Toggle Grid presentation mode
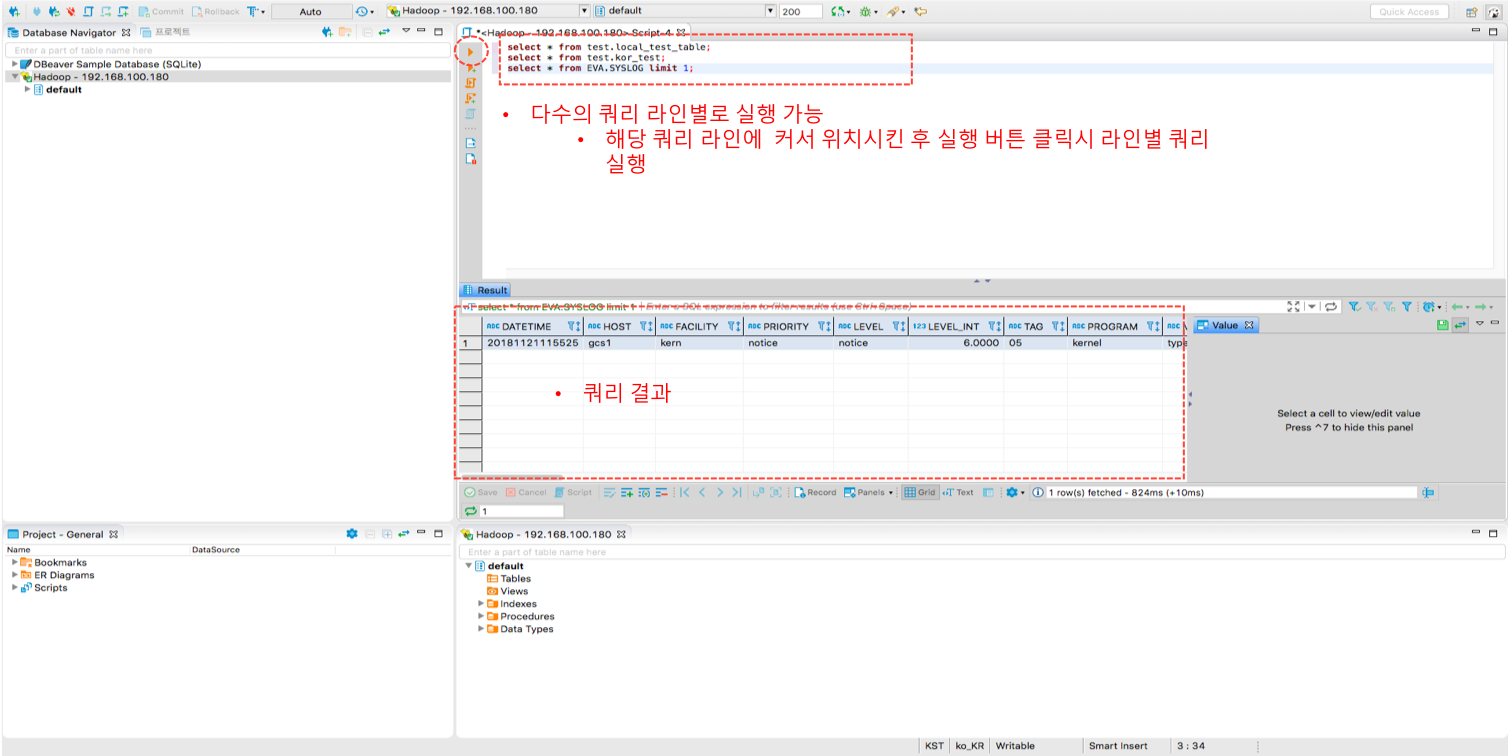 click(x=920, y=493)
